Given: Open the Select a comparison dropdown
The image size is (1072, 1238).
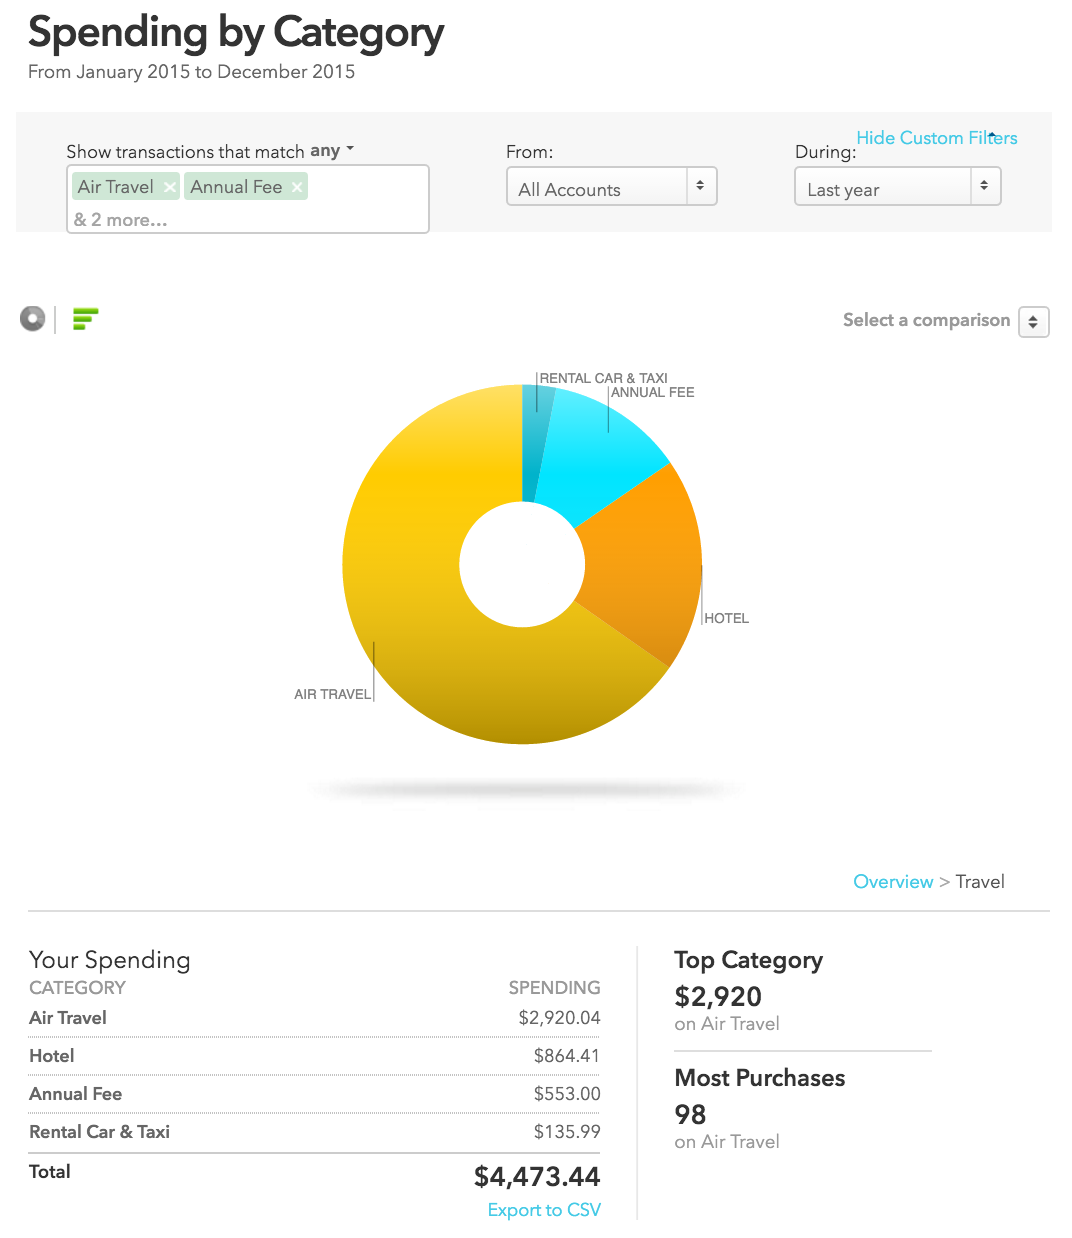Looking at the screenshot, I should pyautogui.click(x=926, y=320).
